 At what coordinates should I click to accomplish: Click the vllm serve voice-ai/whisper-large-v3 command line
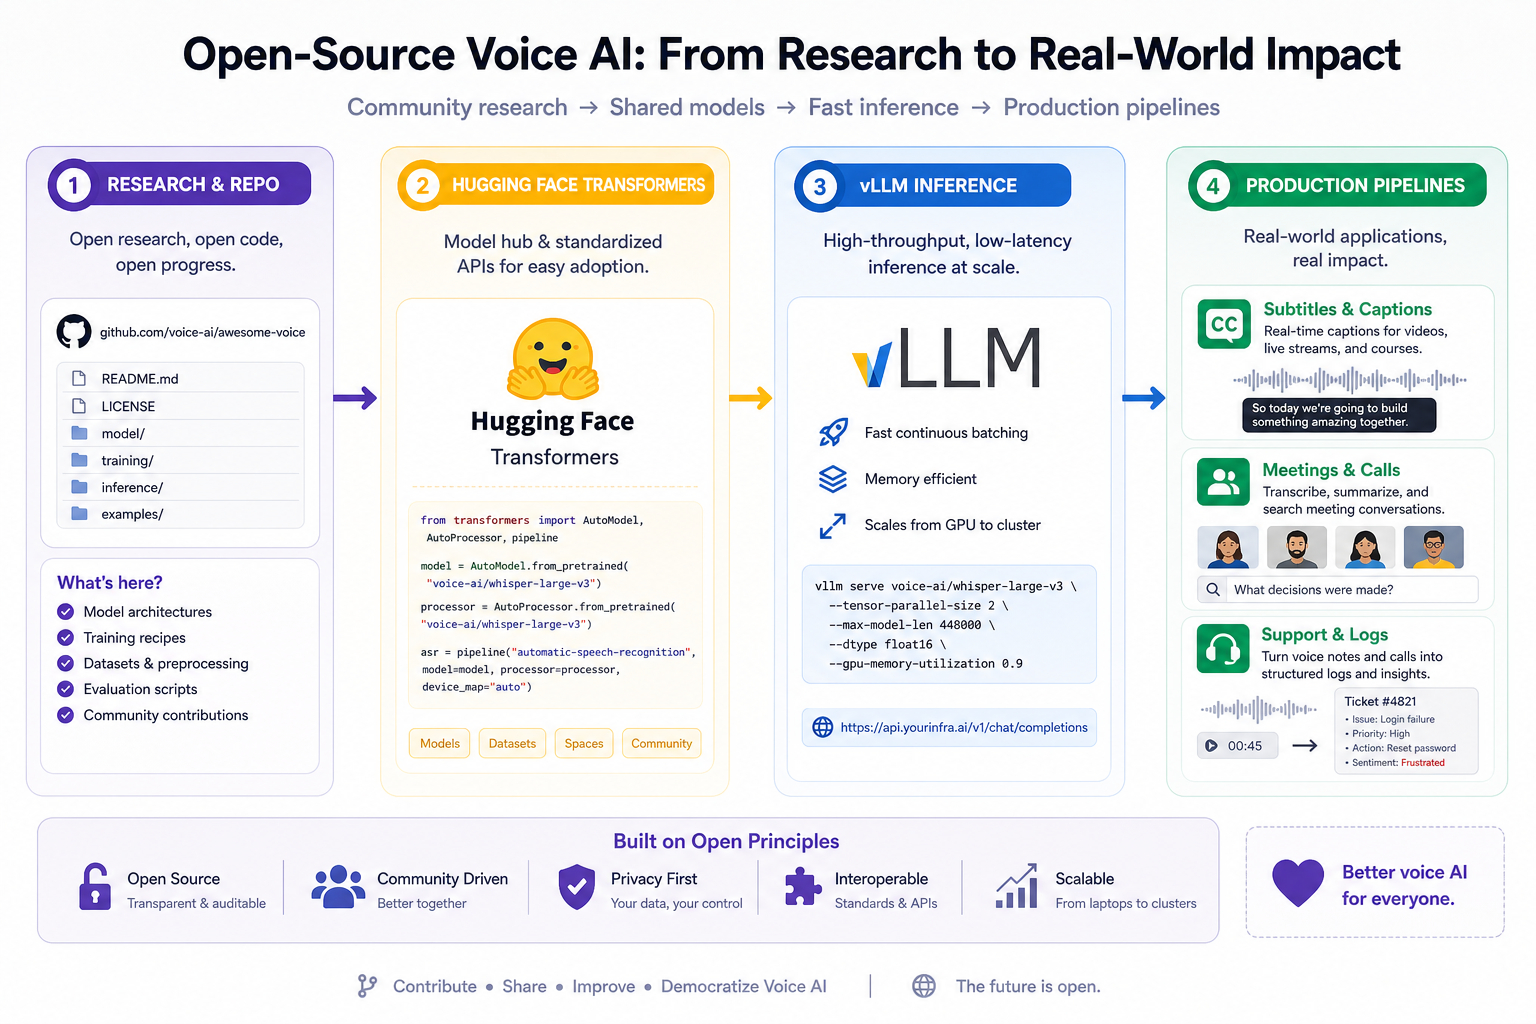pos(946,586)
